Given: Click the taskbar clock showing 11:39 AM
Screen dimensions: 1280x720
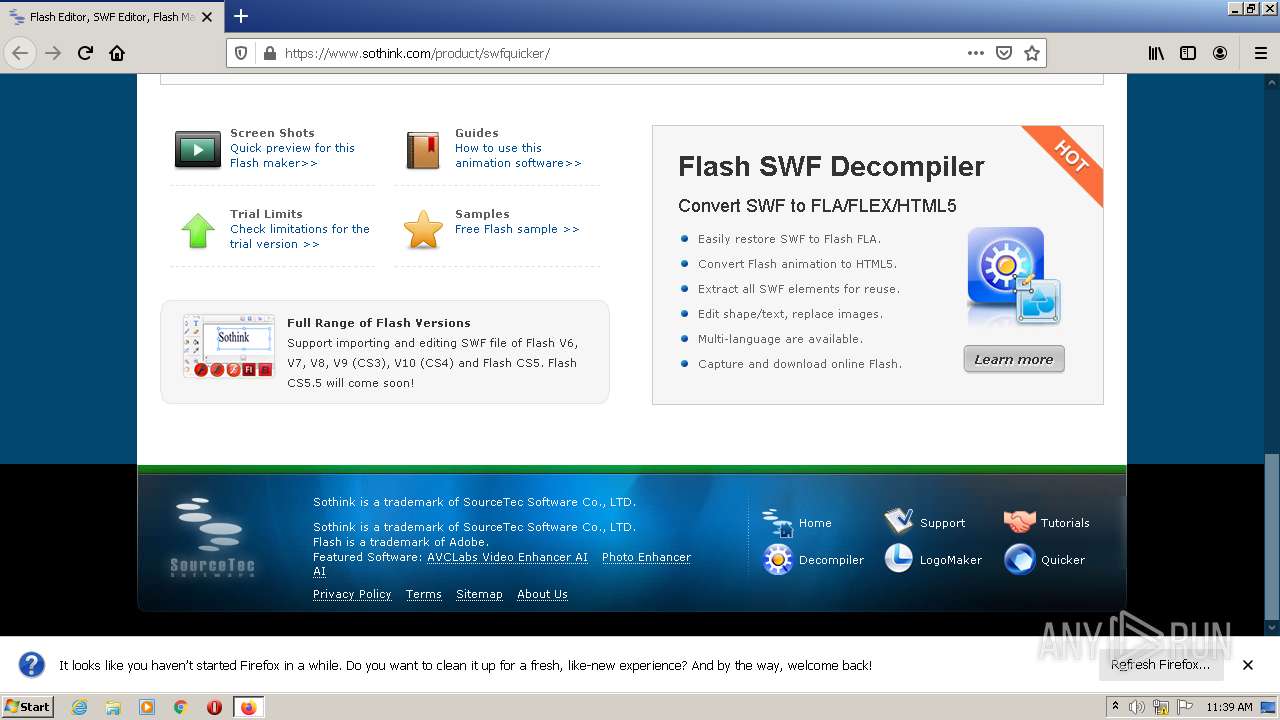Looking at the screenshot, I should pos(1229,707).
